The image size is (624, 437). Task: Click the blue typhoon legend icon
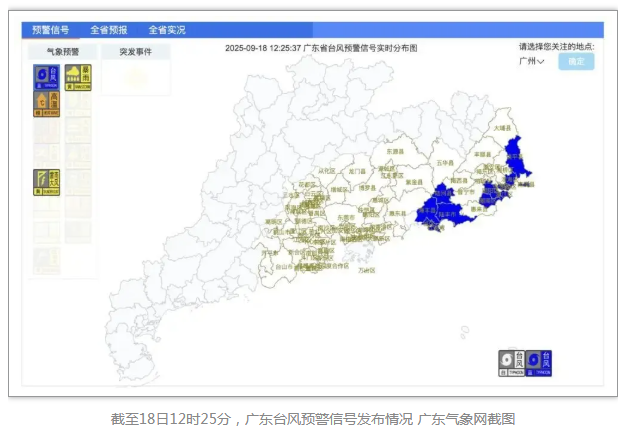tap(539, 363)
